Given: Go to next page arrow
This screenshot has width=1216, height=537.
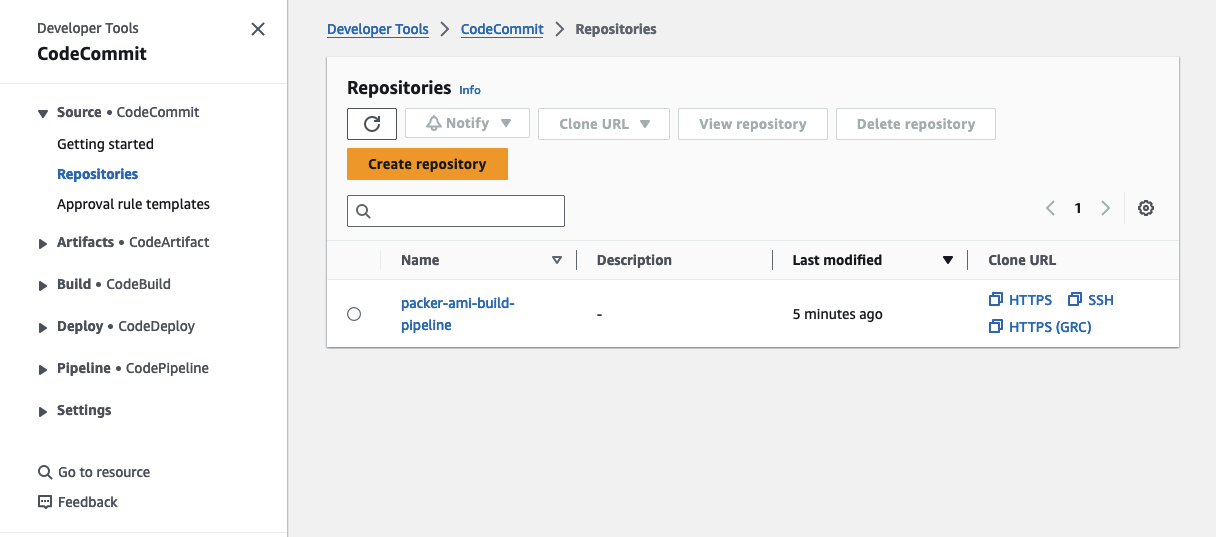Looking at the screenshot, I should coord(1105,209).
